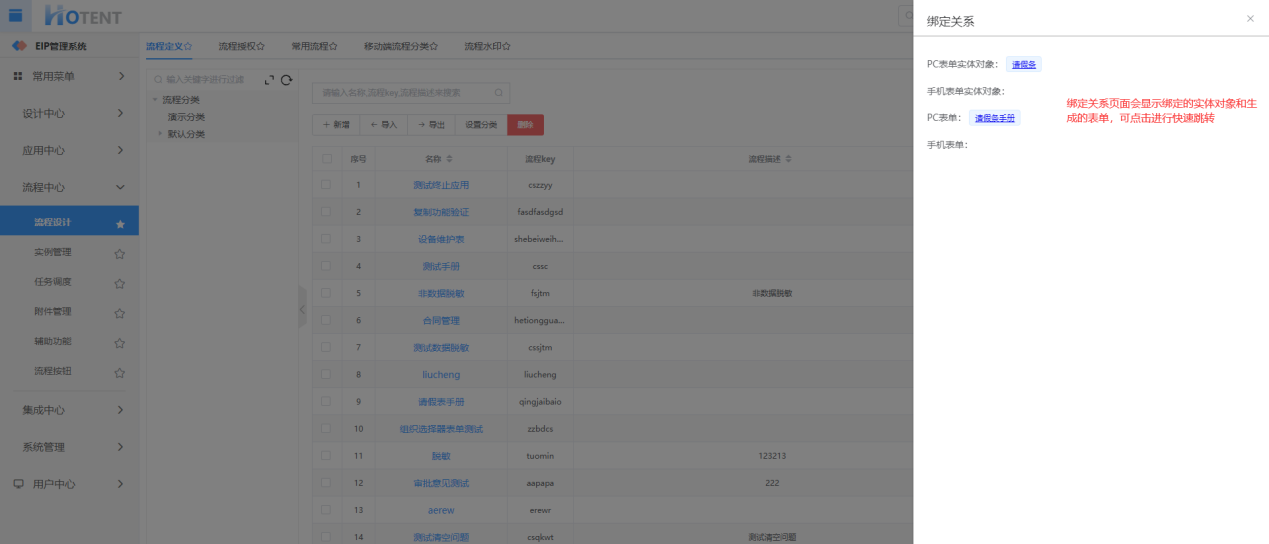Favorite 流程按钮 with its star icon

click(120, 373)
